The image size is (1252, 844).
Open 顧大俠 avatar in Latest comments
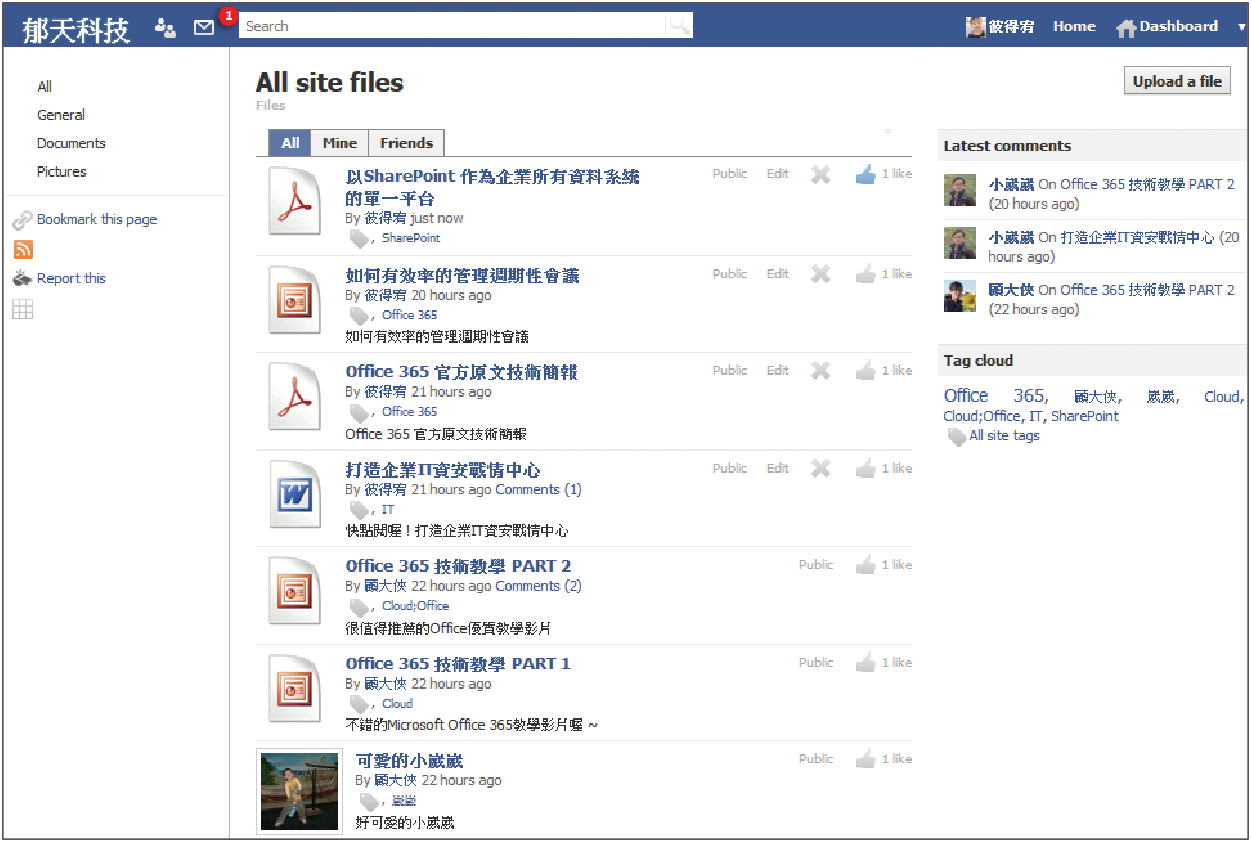click(960, 296)
